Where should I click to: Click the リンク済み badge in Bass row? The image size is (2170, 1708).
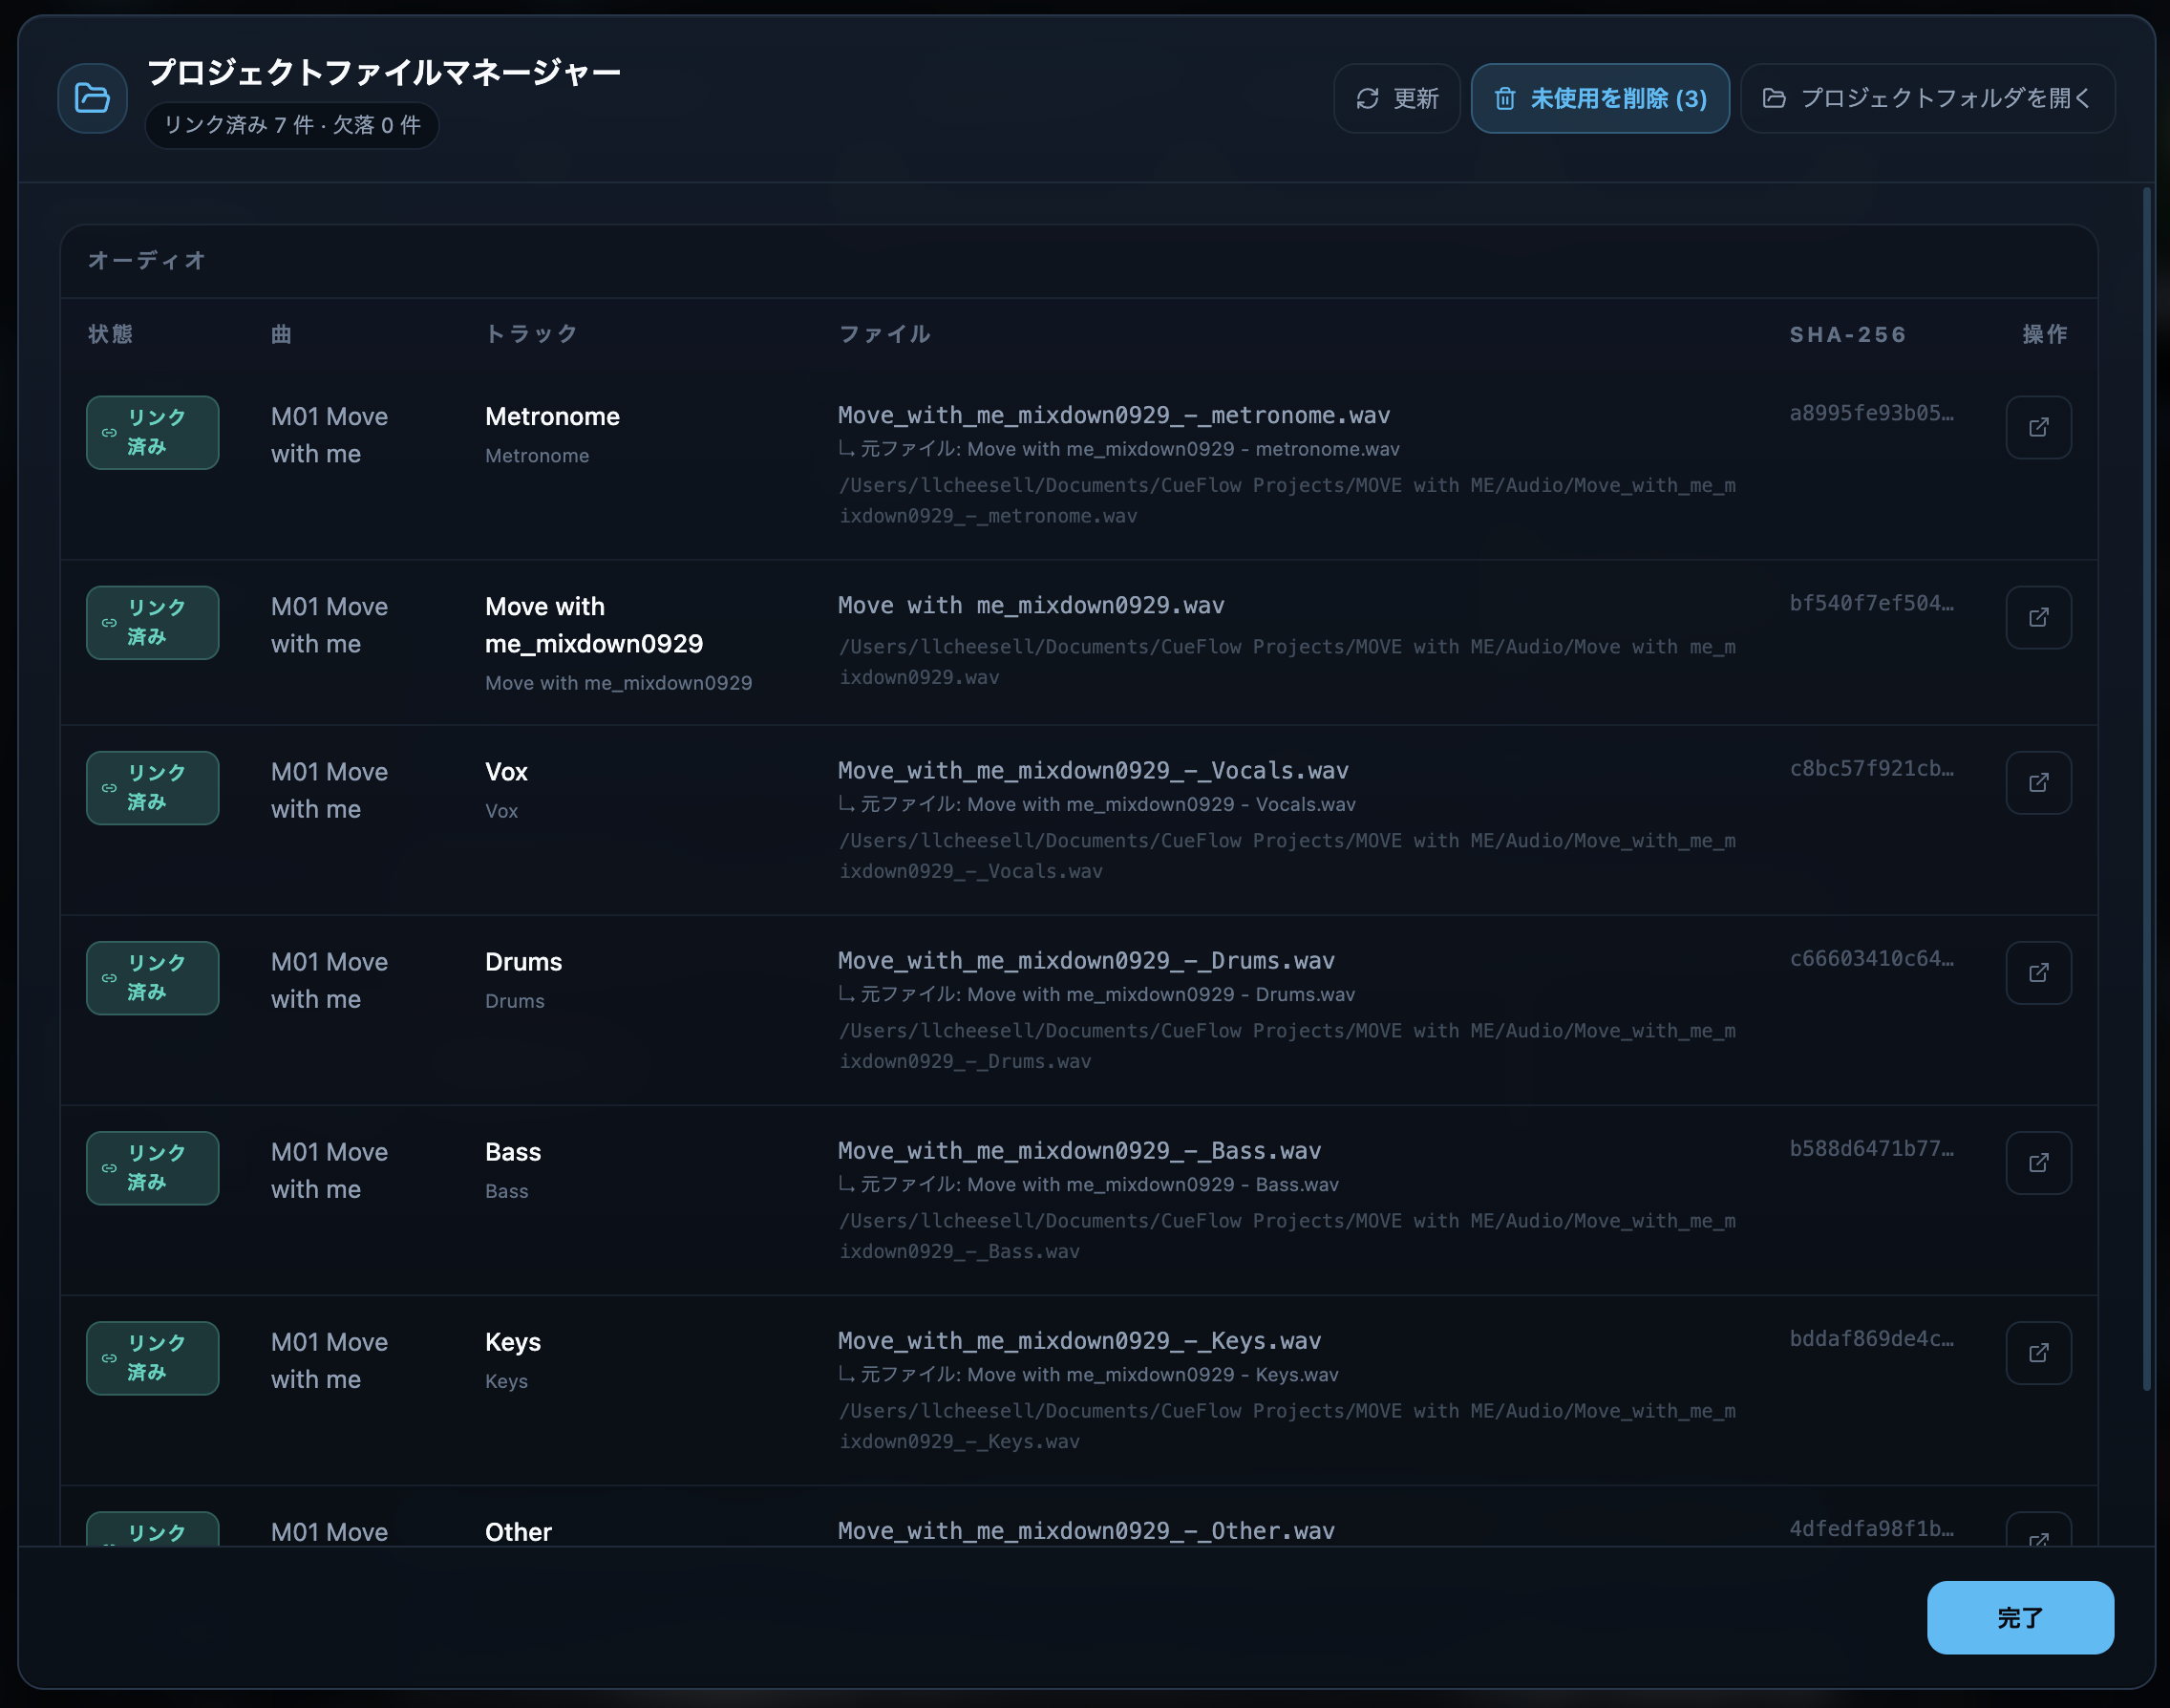coord(153,1168)
